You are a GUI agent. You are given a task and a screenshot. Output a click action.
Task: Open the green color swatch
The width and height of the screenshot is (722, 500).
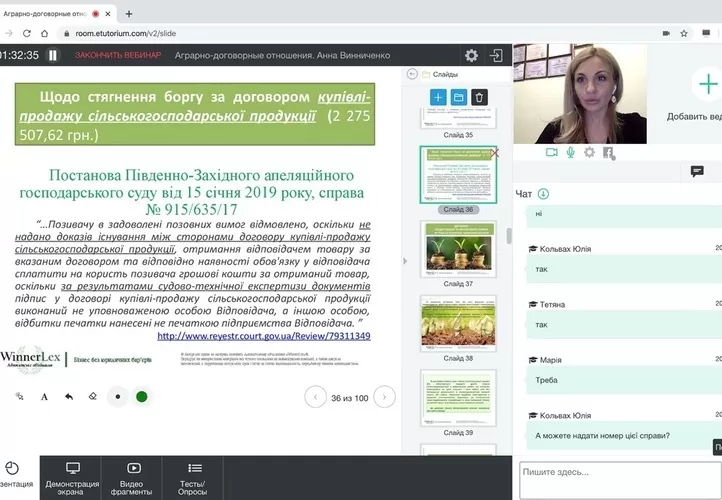point(142,396)
